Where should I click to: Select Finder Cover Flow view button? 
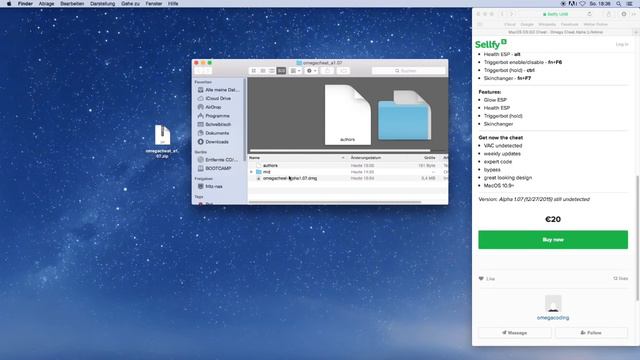point(281,71)
